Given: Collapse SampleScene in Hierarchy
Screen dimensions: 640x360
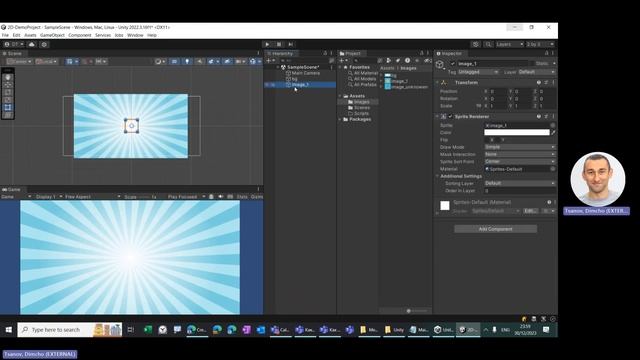Looking at the screenshot, I should tap(278, 67).
